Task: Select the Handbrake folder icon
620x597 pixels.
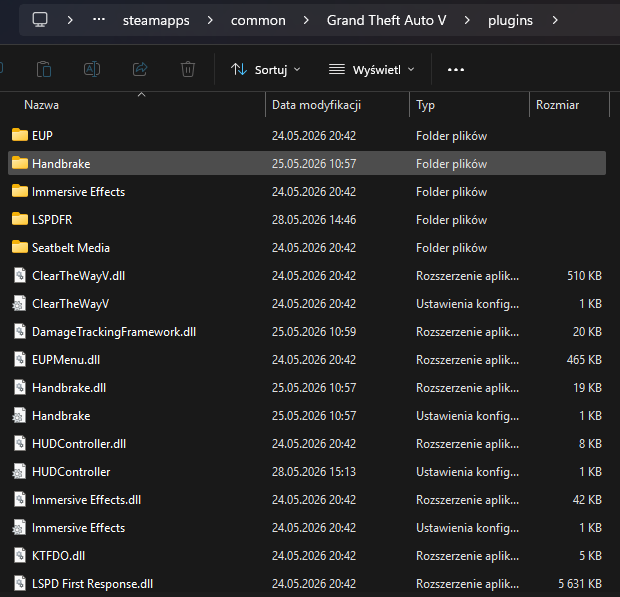Action: 20,163
